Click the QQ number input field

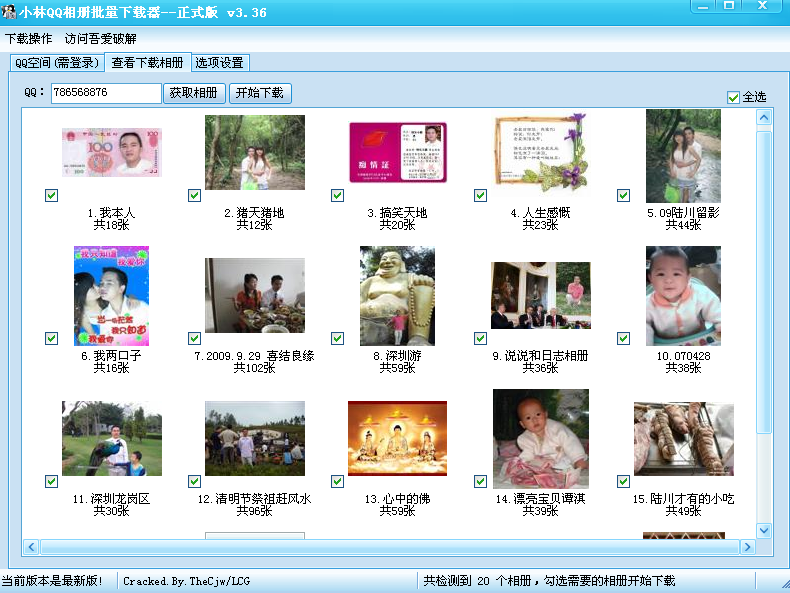pyautogui.click(x=106, y=93)
